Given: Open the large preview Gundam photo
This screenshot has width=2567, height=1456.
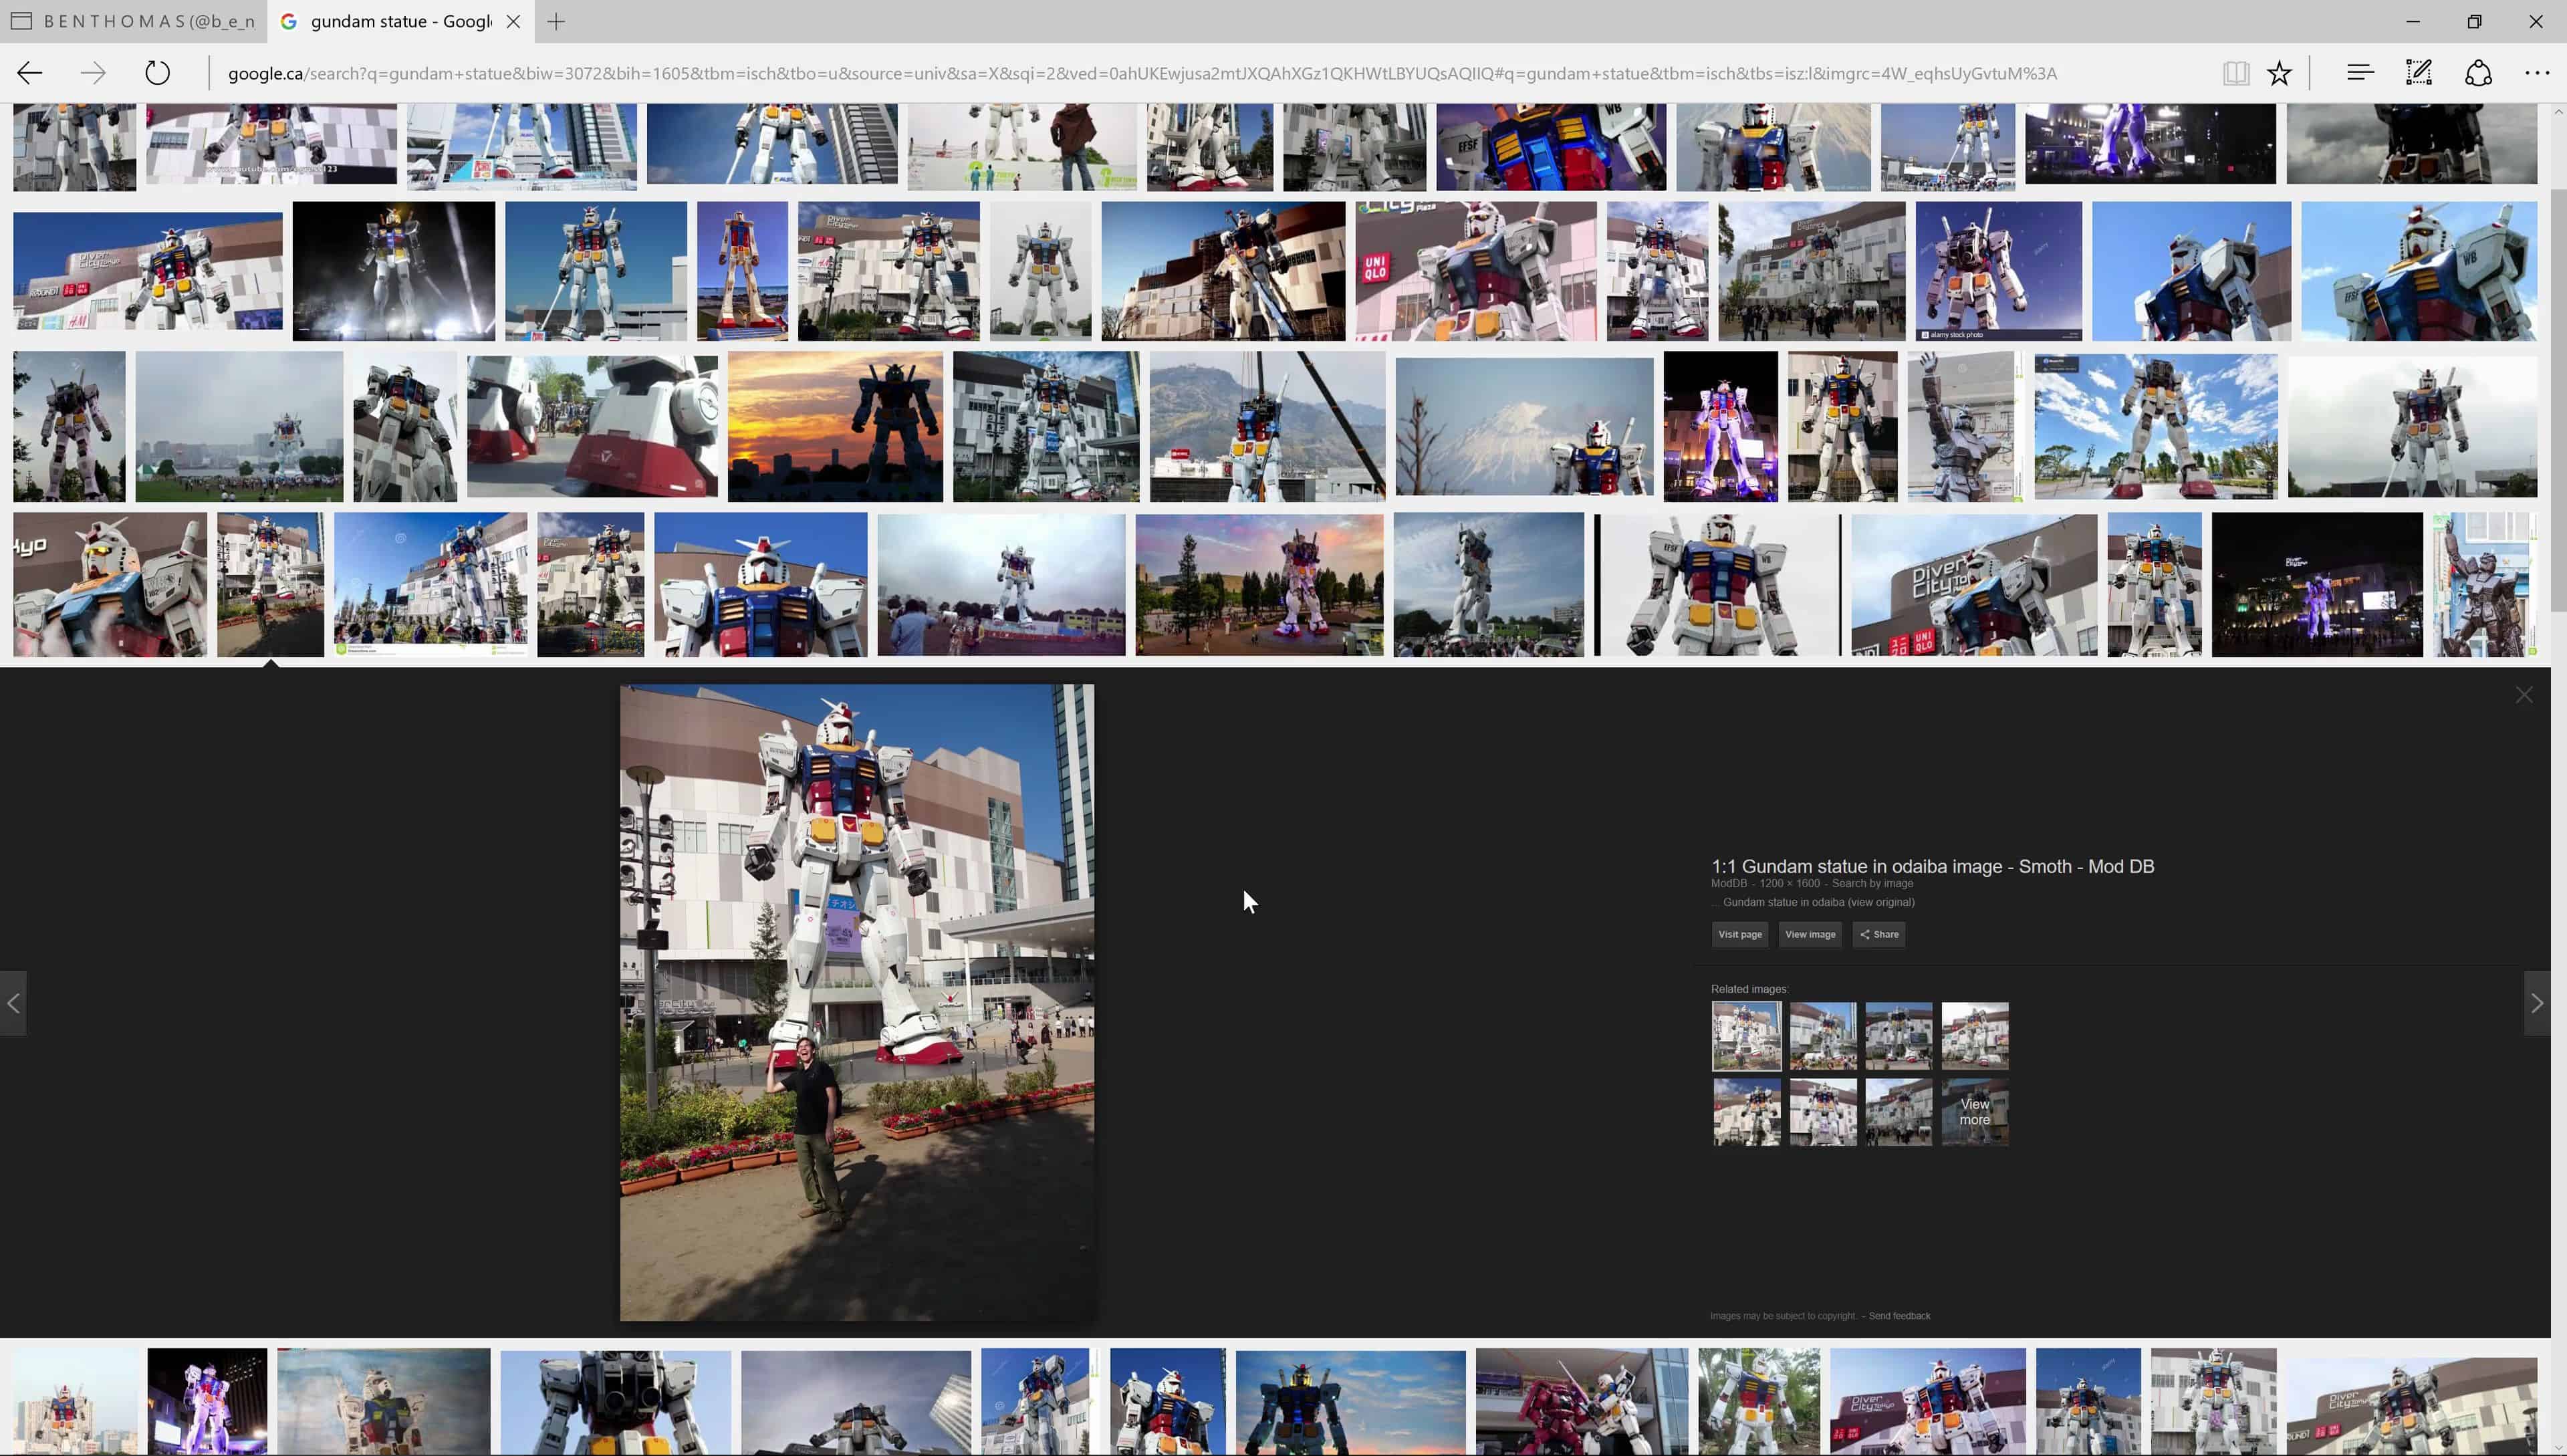Looking at the screenshot, I should click(857, 1002).
